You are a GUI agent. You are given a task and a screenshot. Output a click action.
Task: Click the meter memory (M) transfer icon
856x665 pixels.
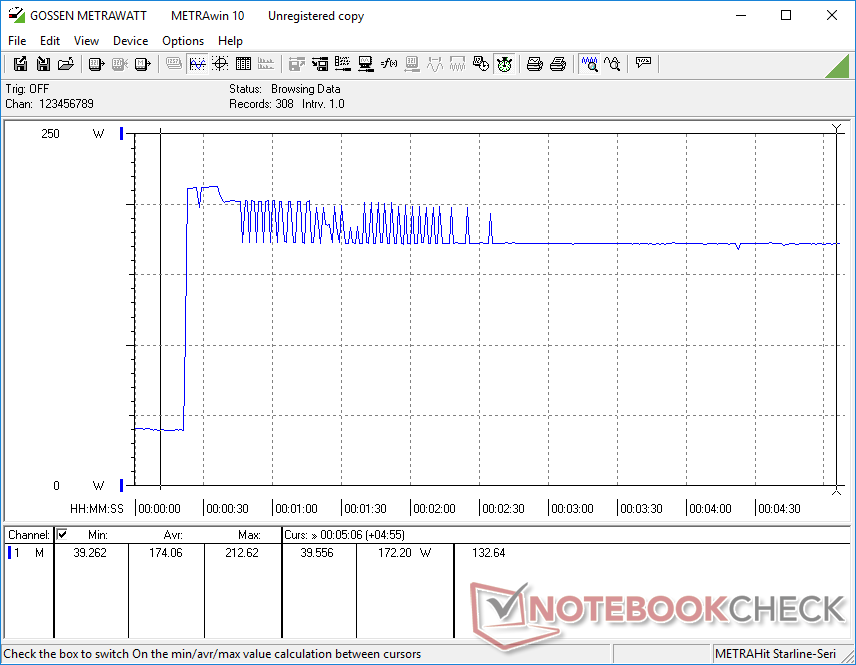142,64
